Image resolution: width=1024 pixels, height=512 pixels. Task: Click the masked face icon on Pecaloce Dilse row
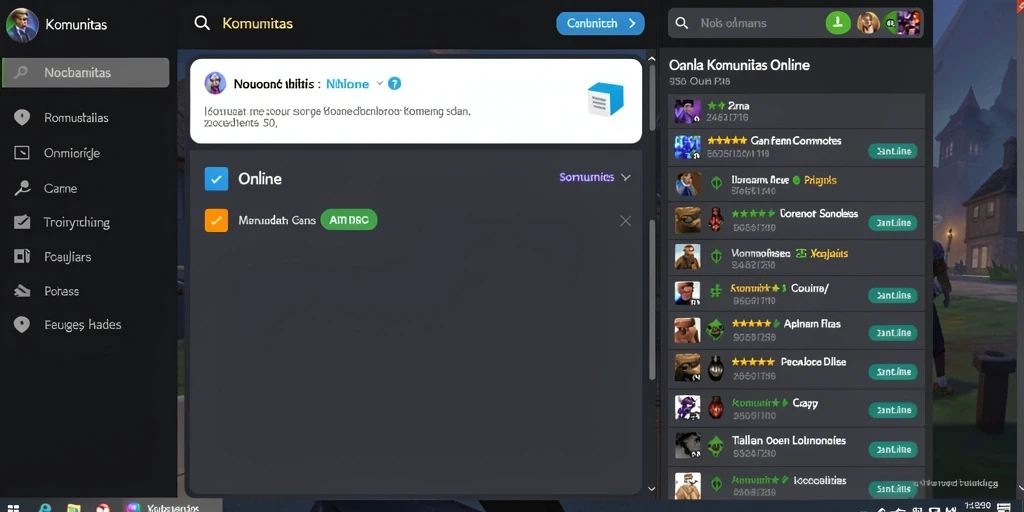tap(716, 368)
